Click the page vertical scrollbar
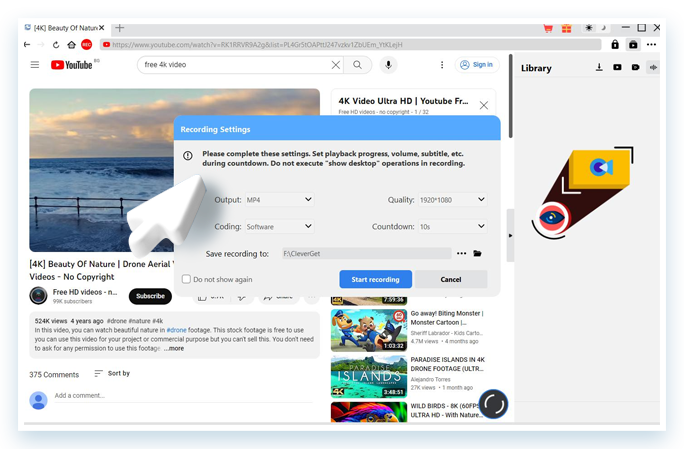This screenshot has height=449, width=684. click(x=510, y=96)
